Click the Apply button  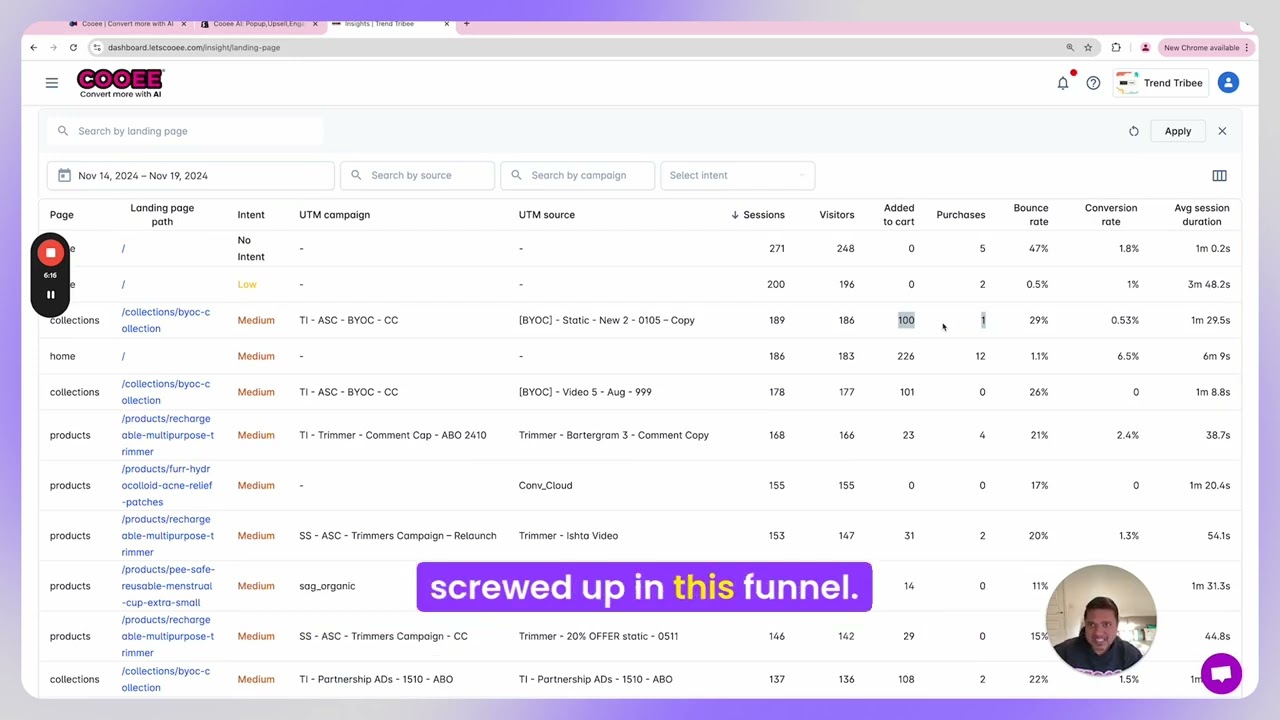[x=1178, y=131]
